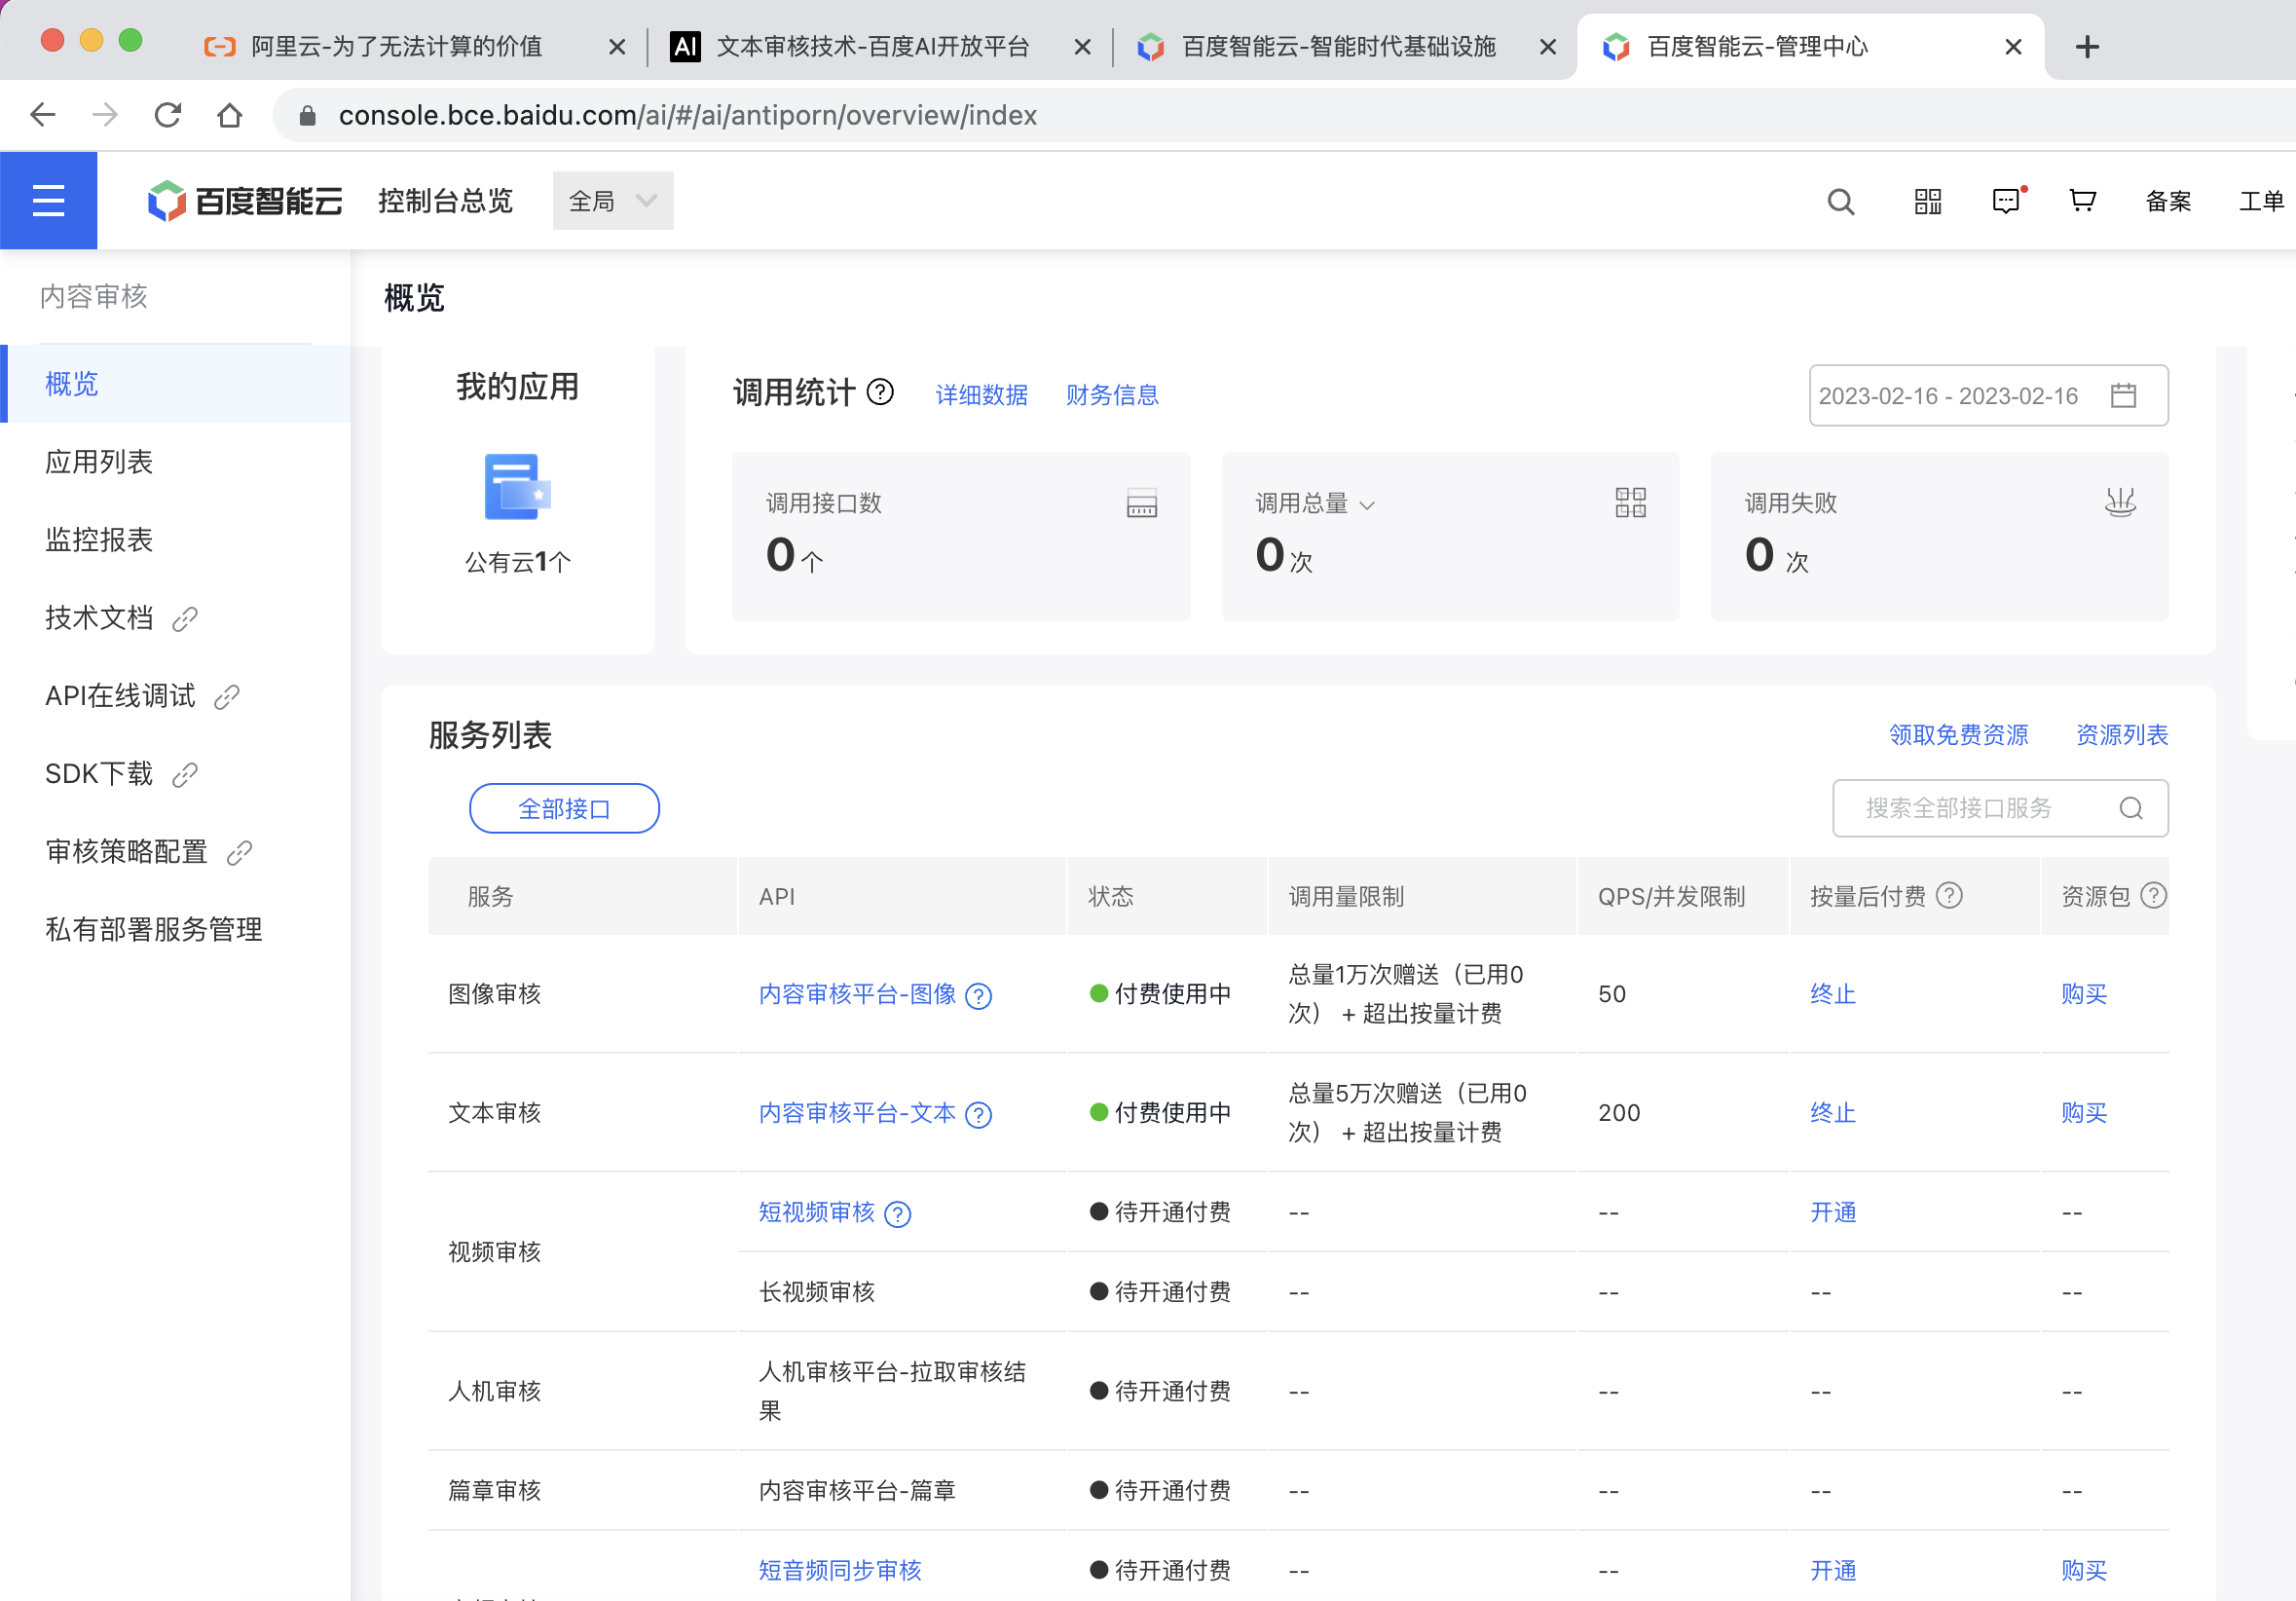Open the 工单 link in the header

pos(2261,202)
